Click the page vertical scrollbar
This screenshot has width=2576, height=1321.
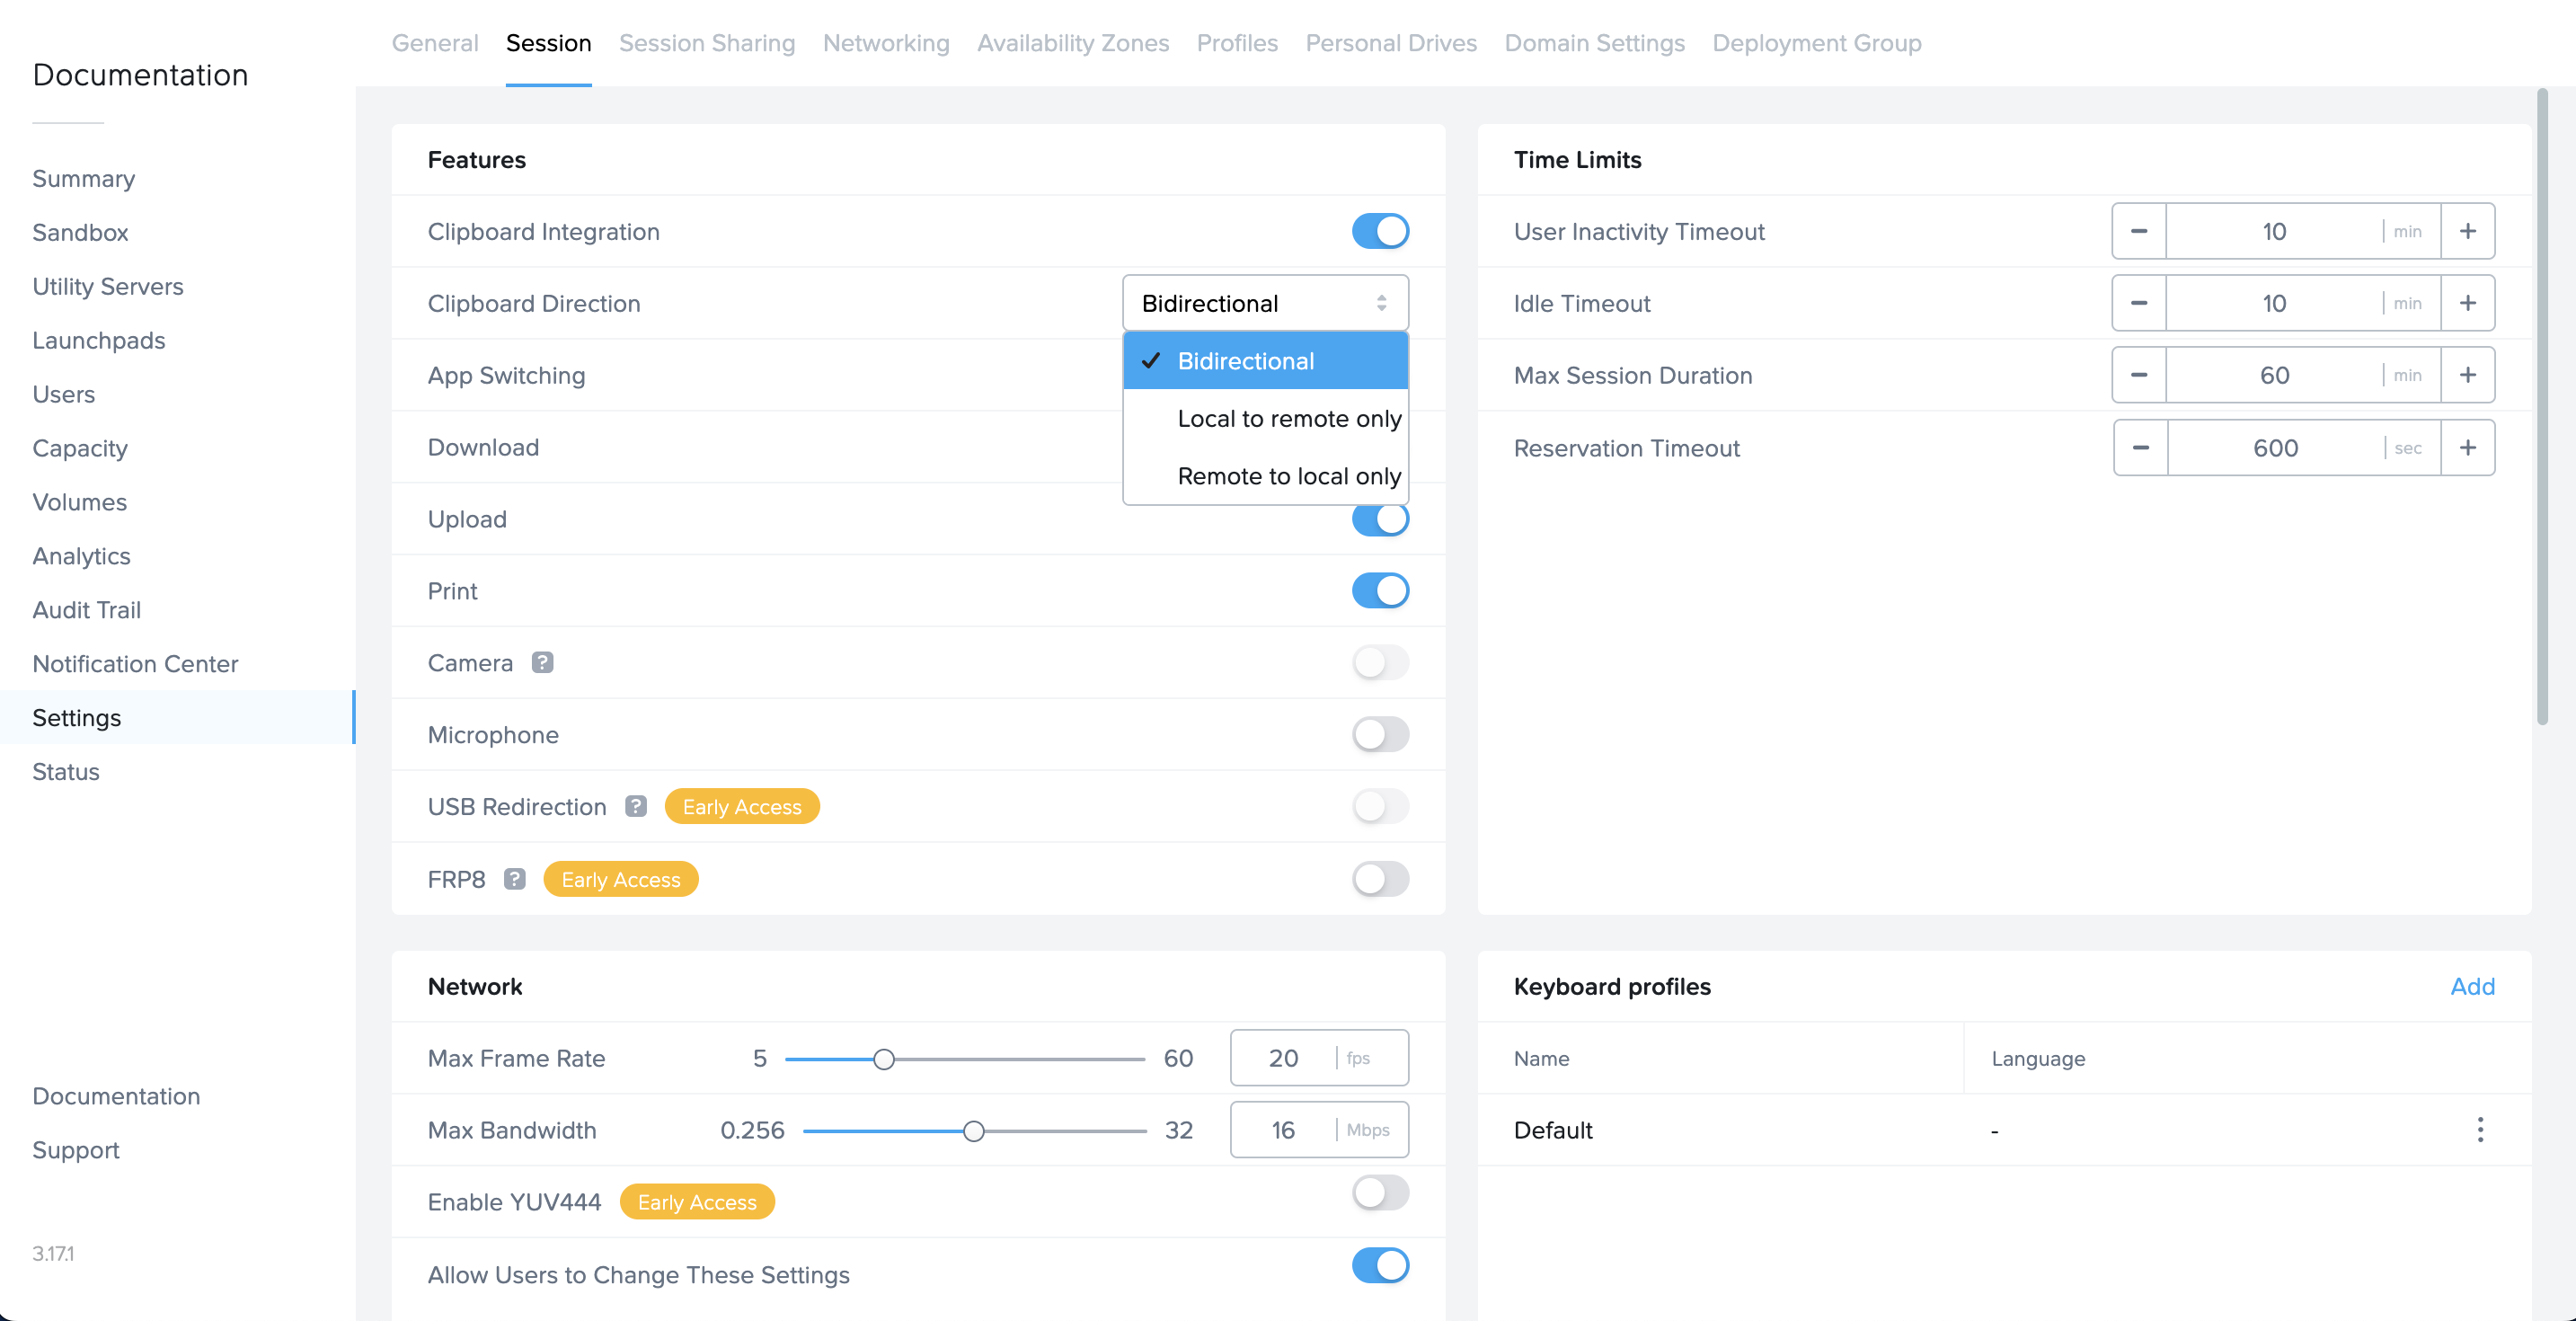coord(2542,407)
